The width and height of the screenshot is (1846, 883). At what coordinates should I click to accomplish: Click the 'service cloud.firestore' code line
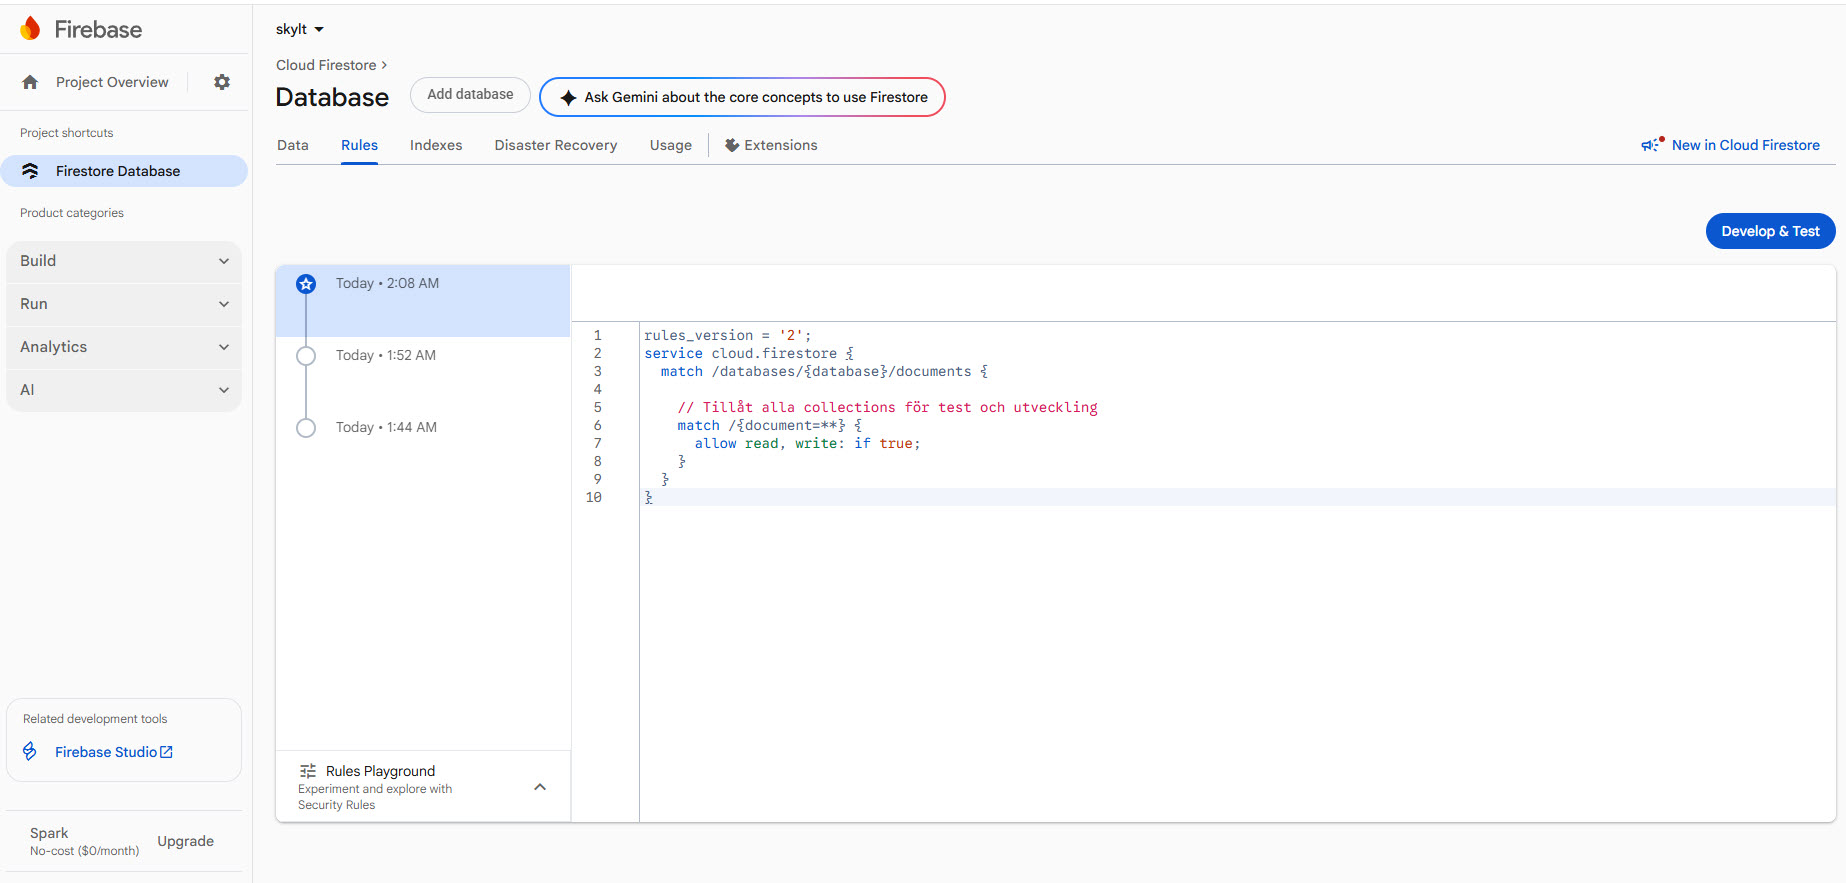point(749,354)
